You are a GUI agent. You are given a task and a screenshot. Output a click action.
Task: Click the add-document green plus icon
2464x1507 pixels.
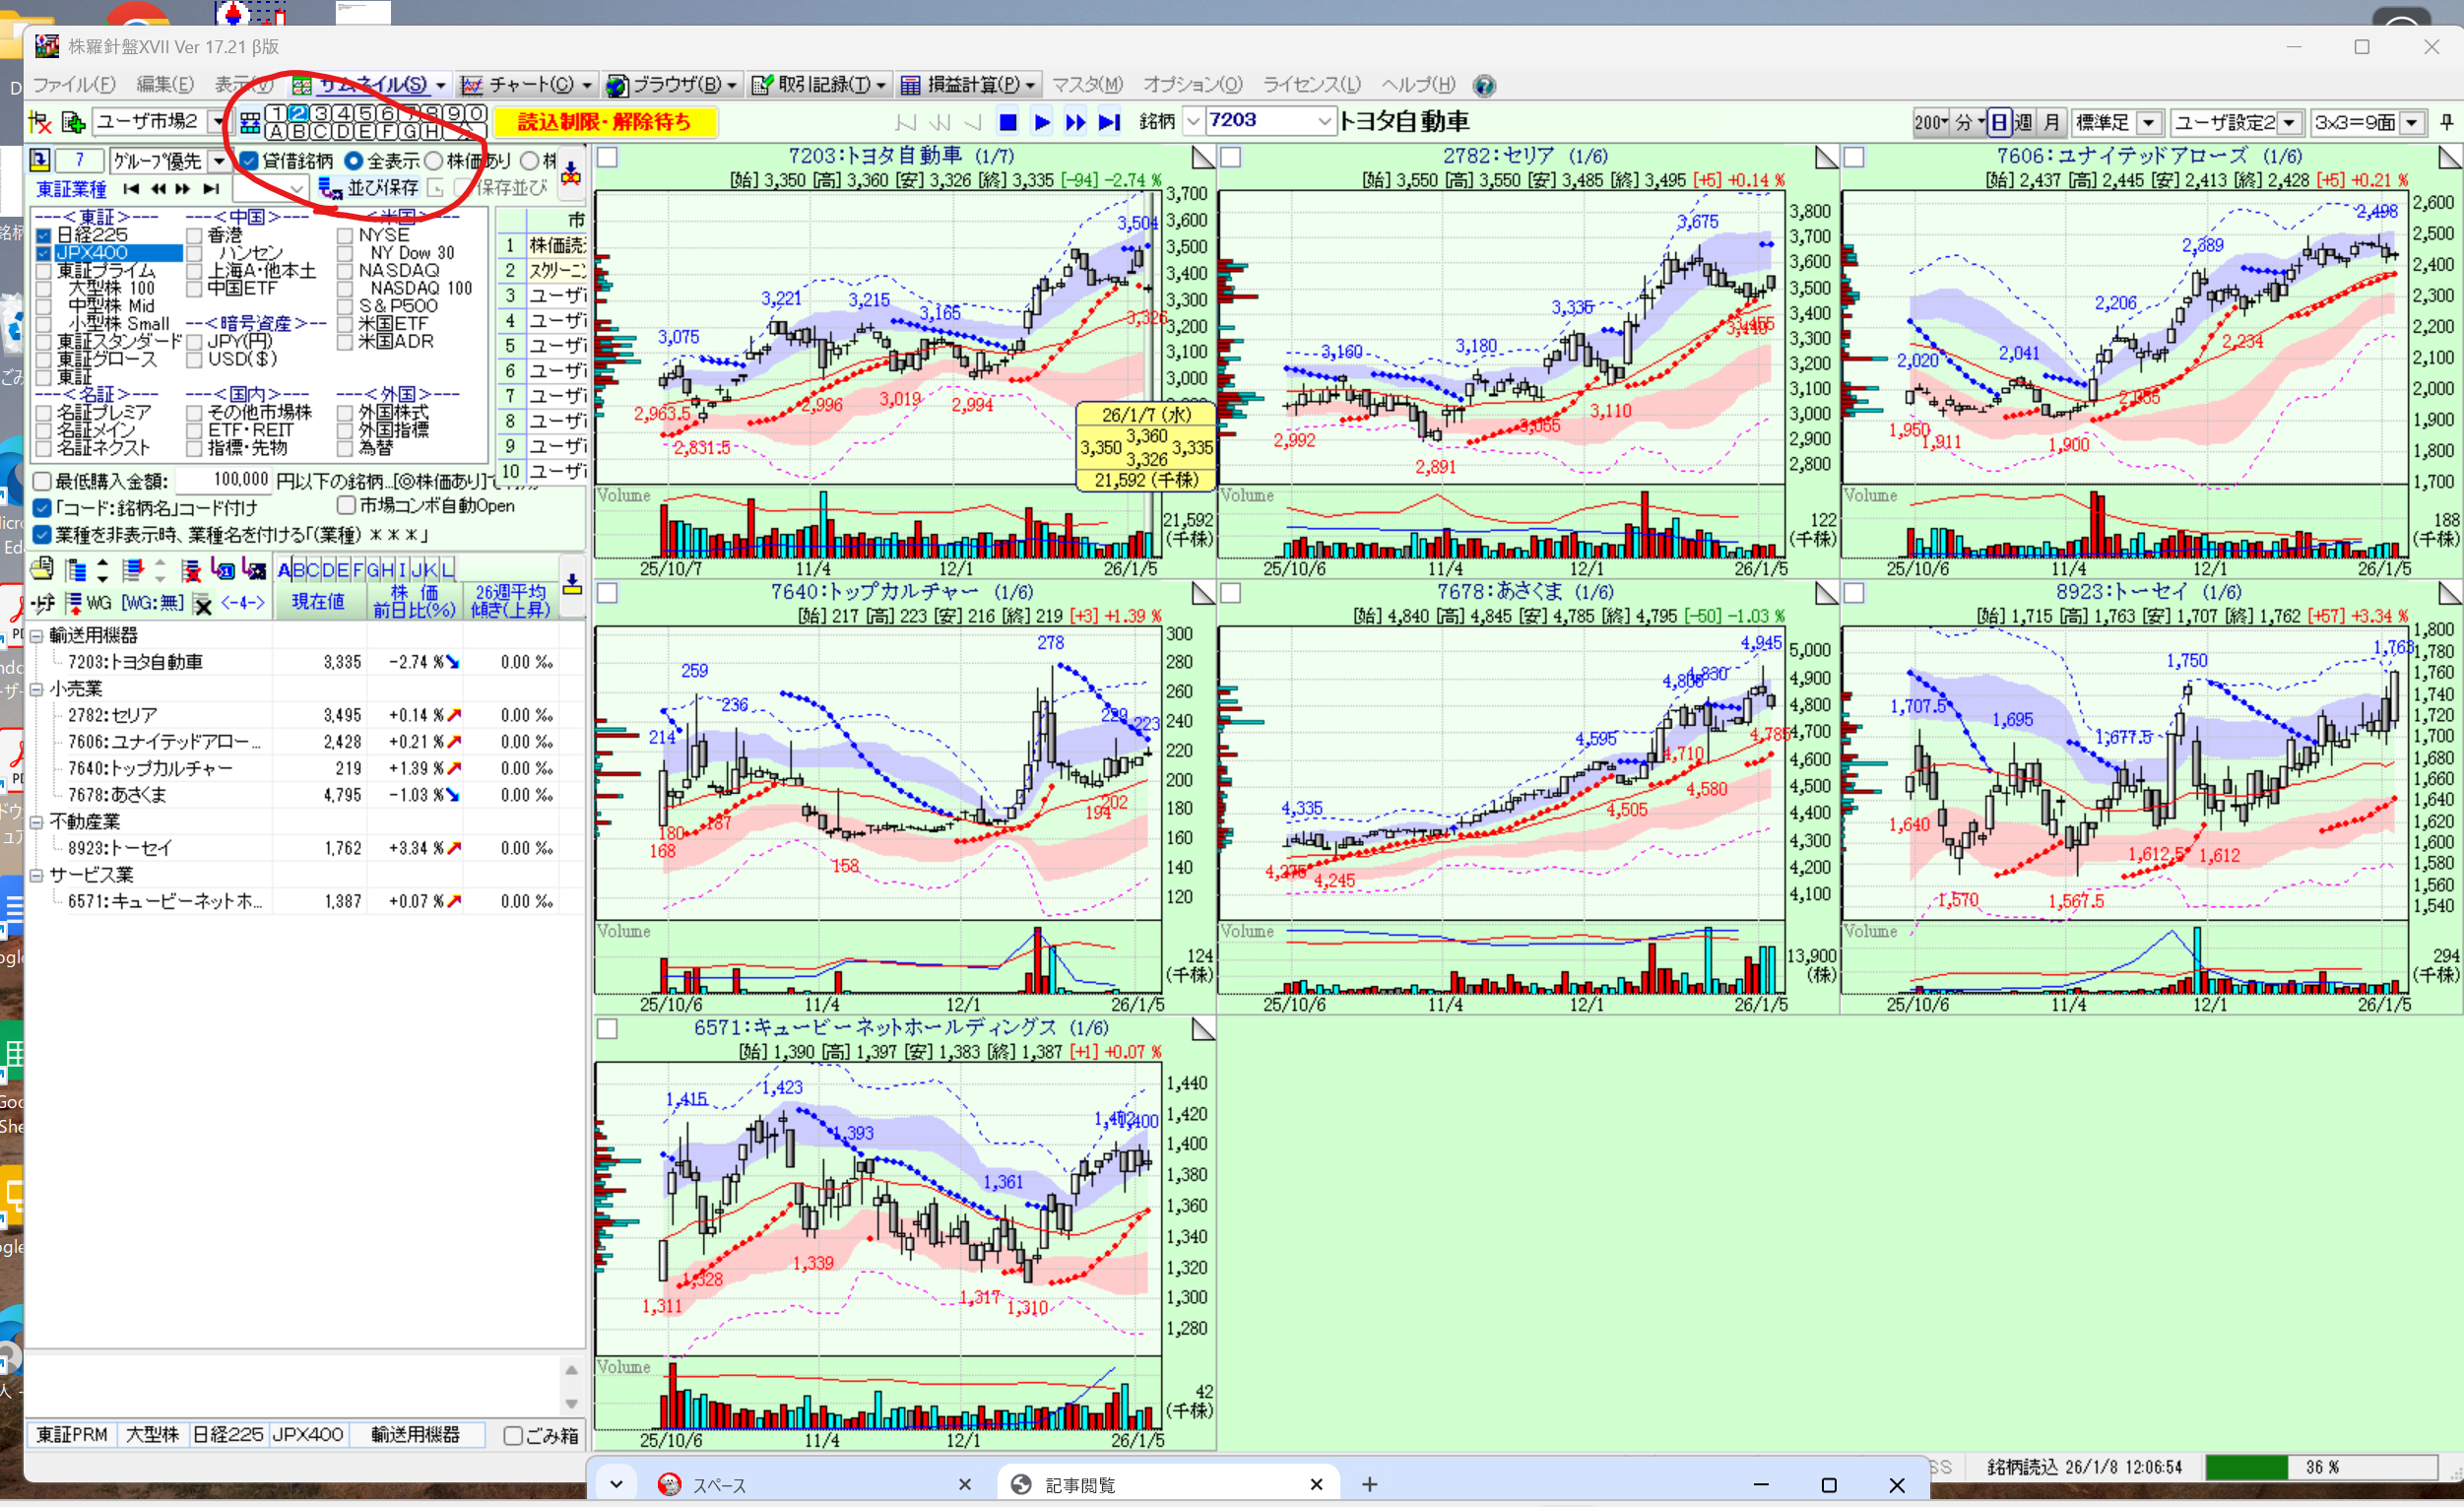[x=74, y=122]
